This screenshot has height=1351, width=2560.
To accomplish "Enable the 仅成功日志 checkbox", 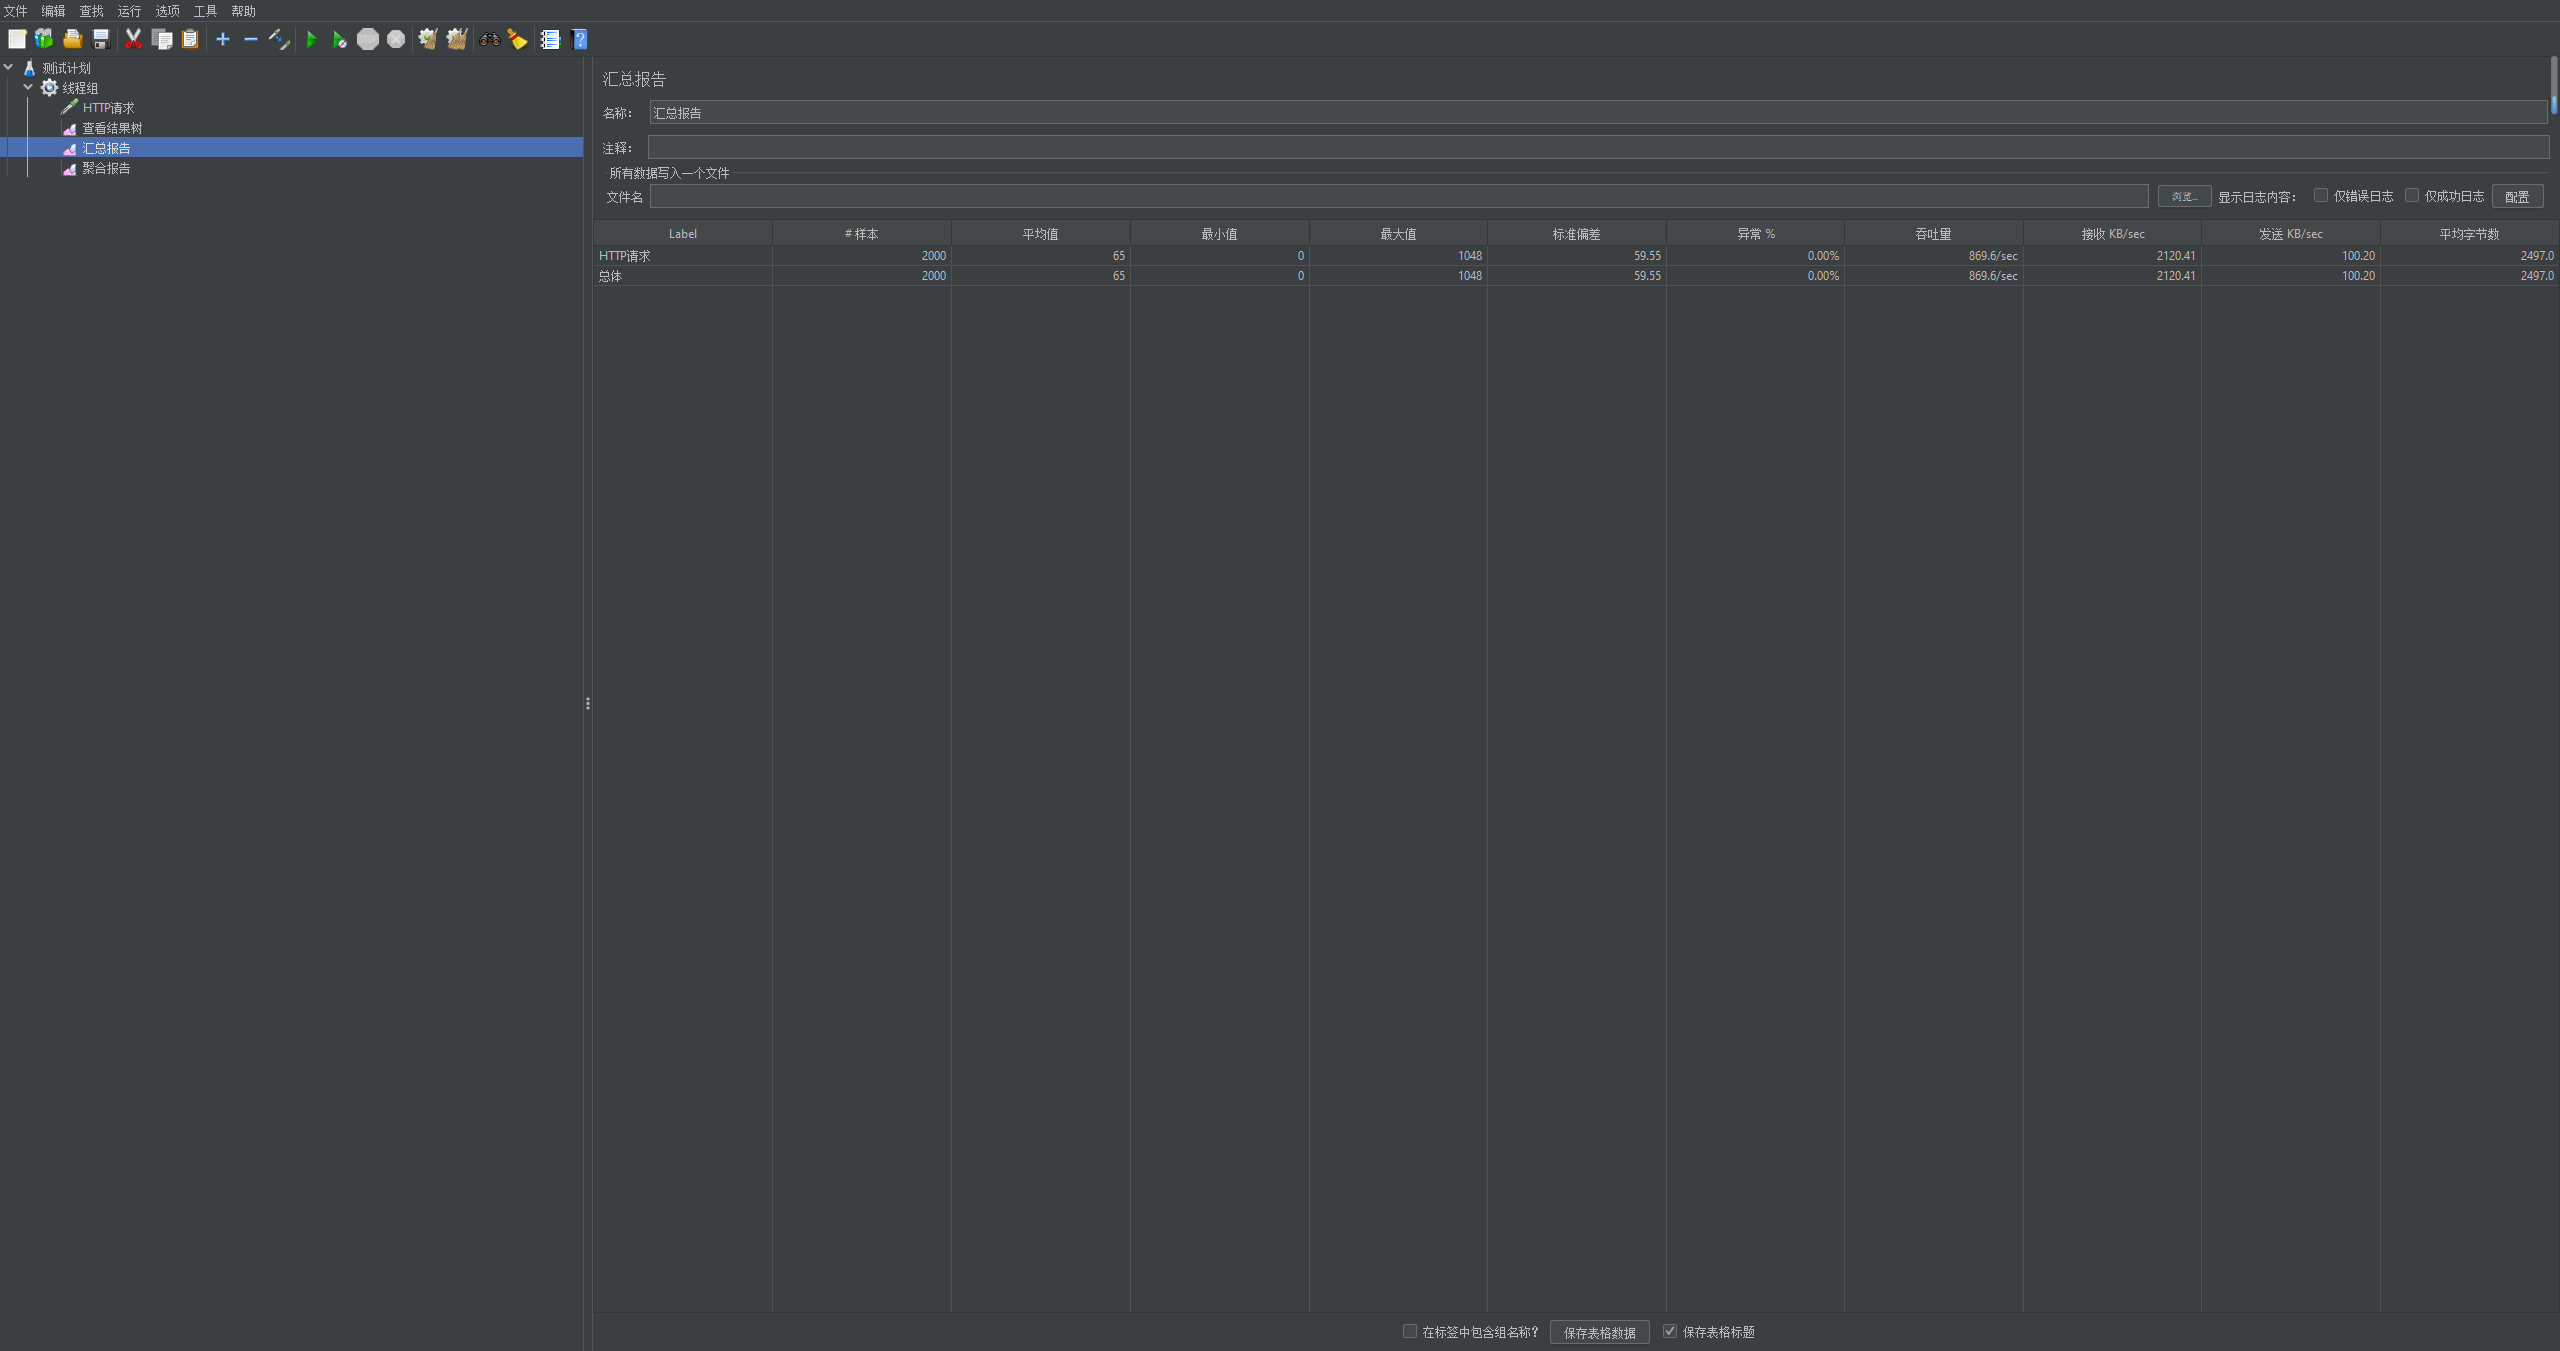I will (x=2411, y=196).
